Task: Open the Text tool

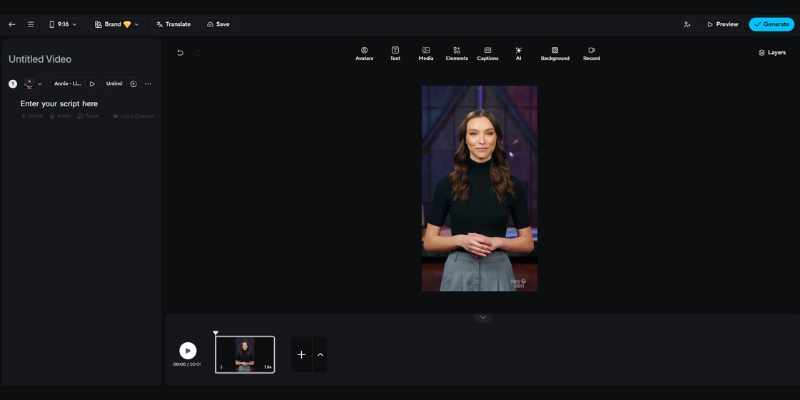Action: 395,54
